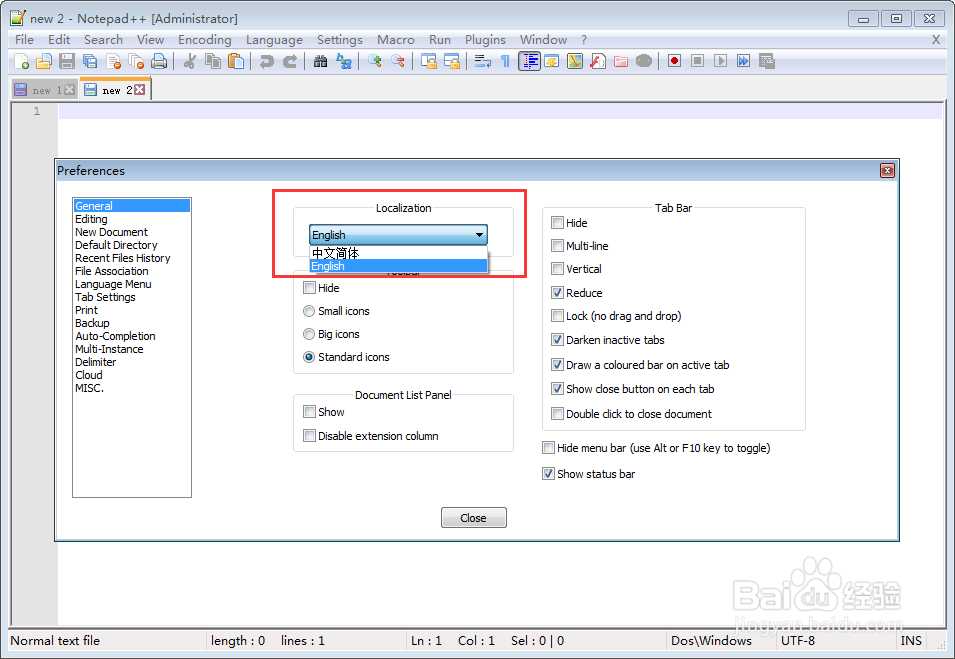The image size is (955, 659).
Task: Open the Localization language dropdown
Action: (x=398, y=234)
